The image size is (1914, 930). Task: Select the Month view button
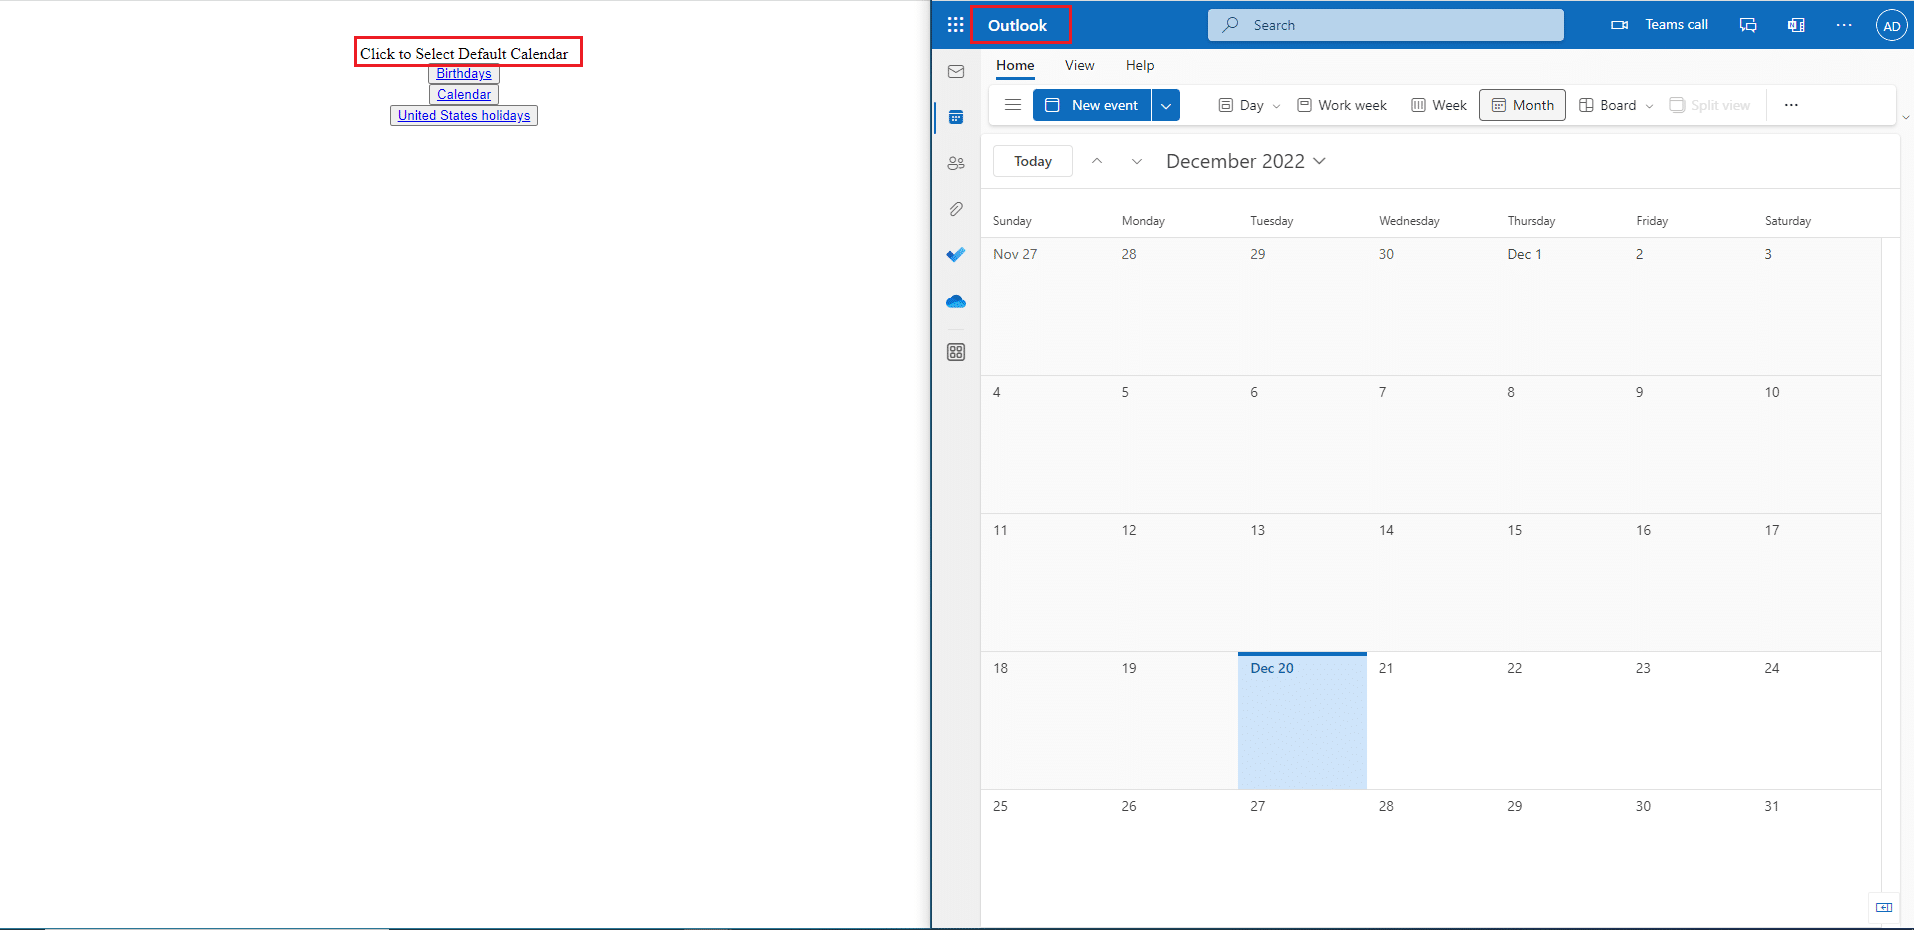[1522, 105]
